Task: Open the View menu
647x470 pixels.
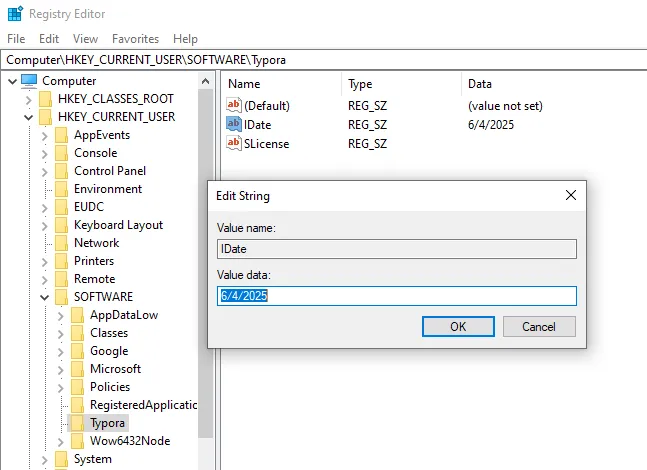Action: [85, 39]
